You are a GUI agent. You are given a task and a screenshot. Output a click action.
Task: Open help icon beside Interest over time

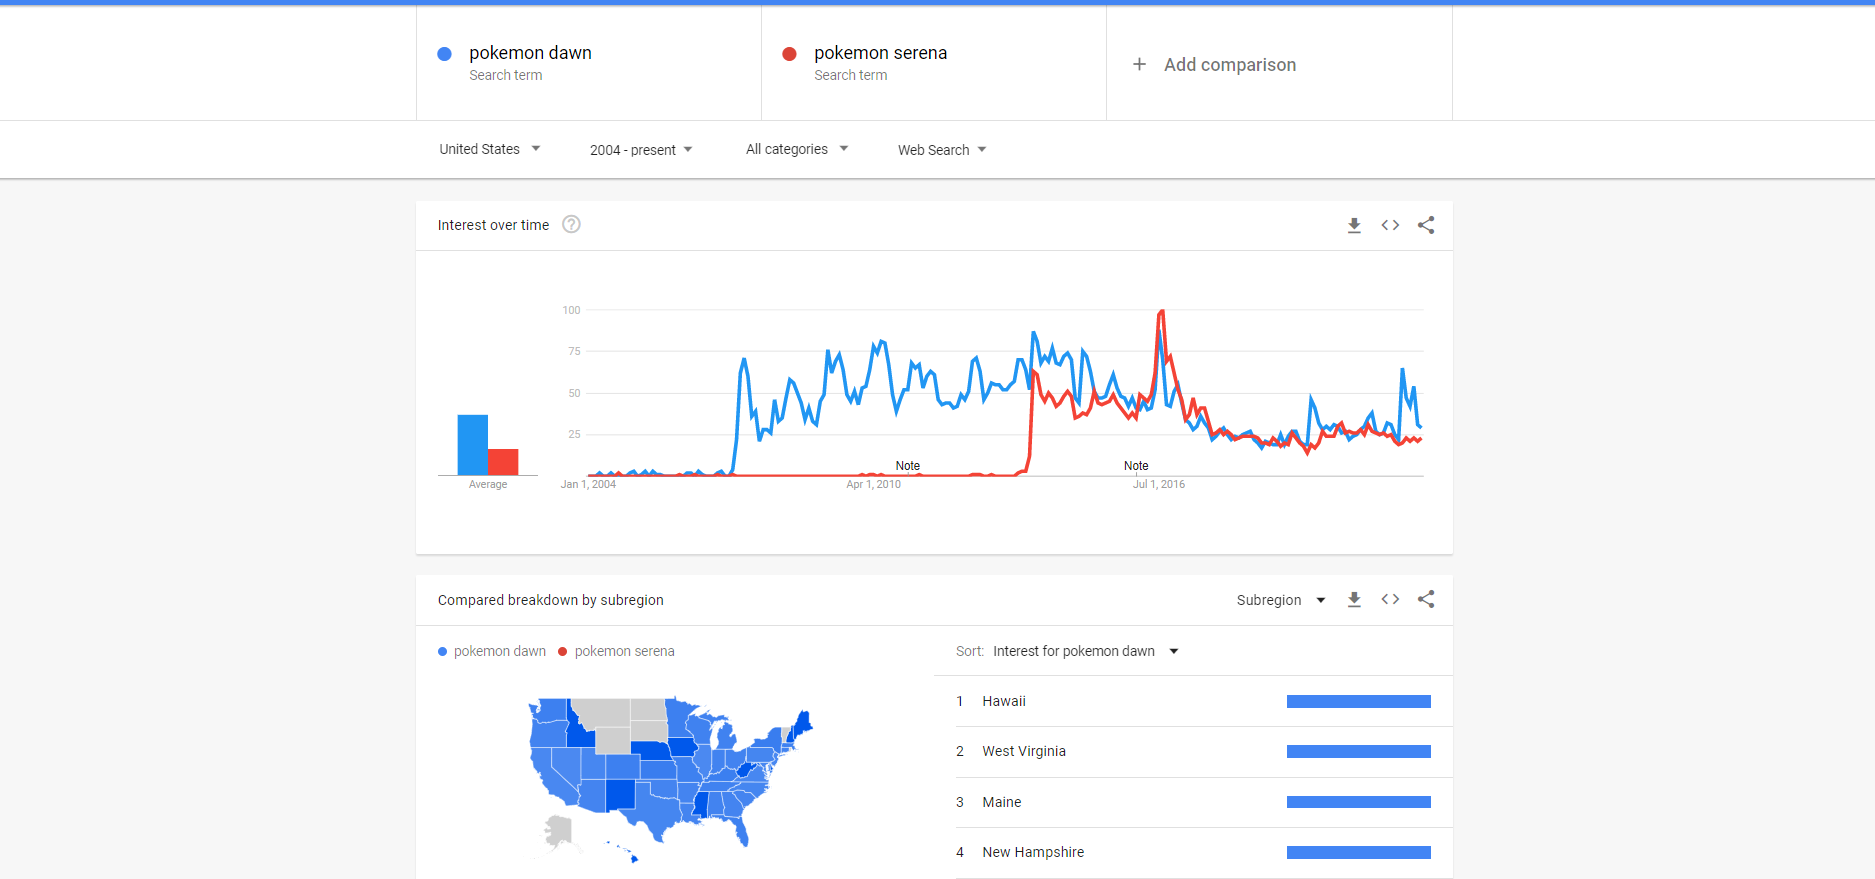click(571, 225)
